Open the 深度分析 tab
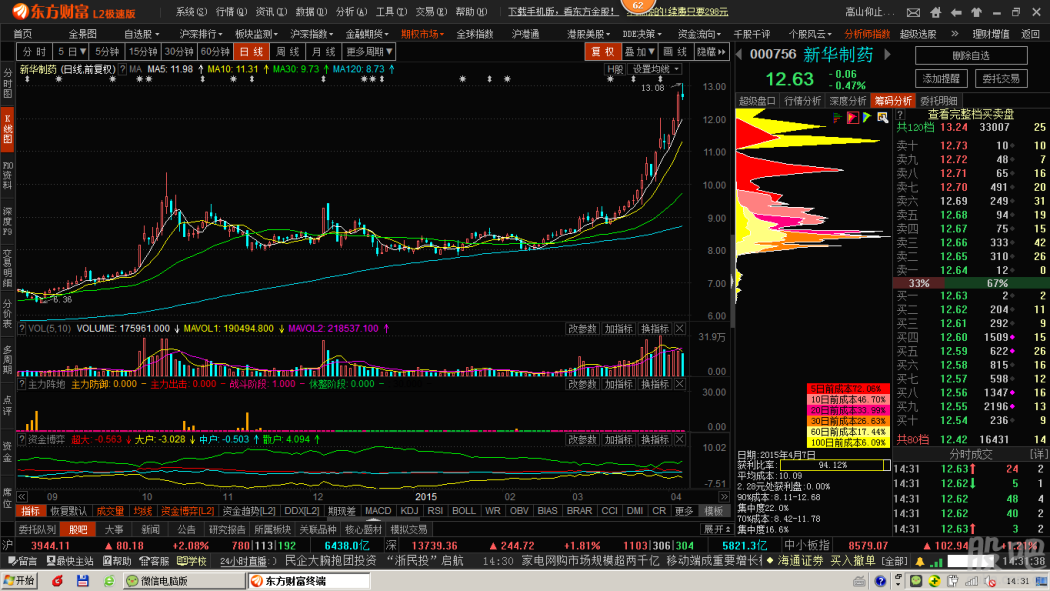 (x=847, y=101)
